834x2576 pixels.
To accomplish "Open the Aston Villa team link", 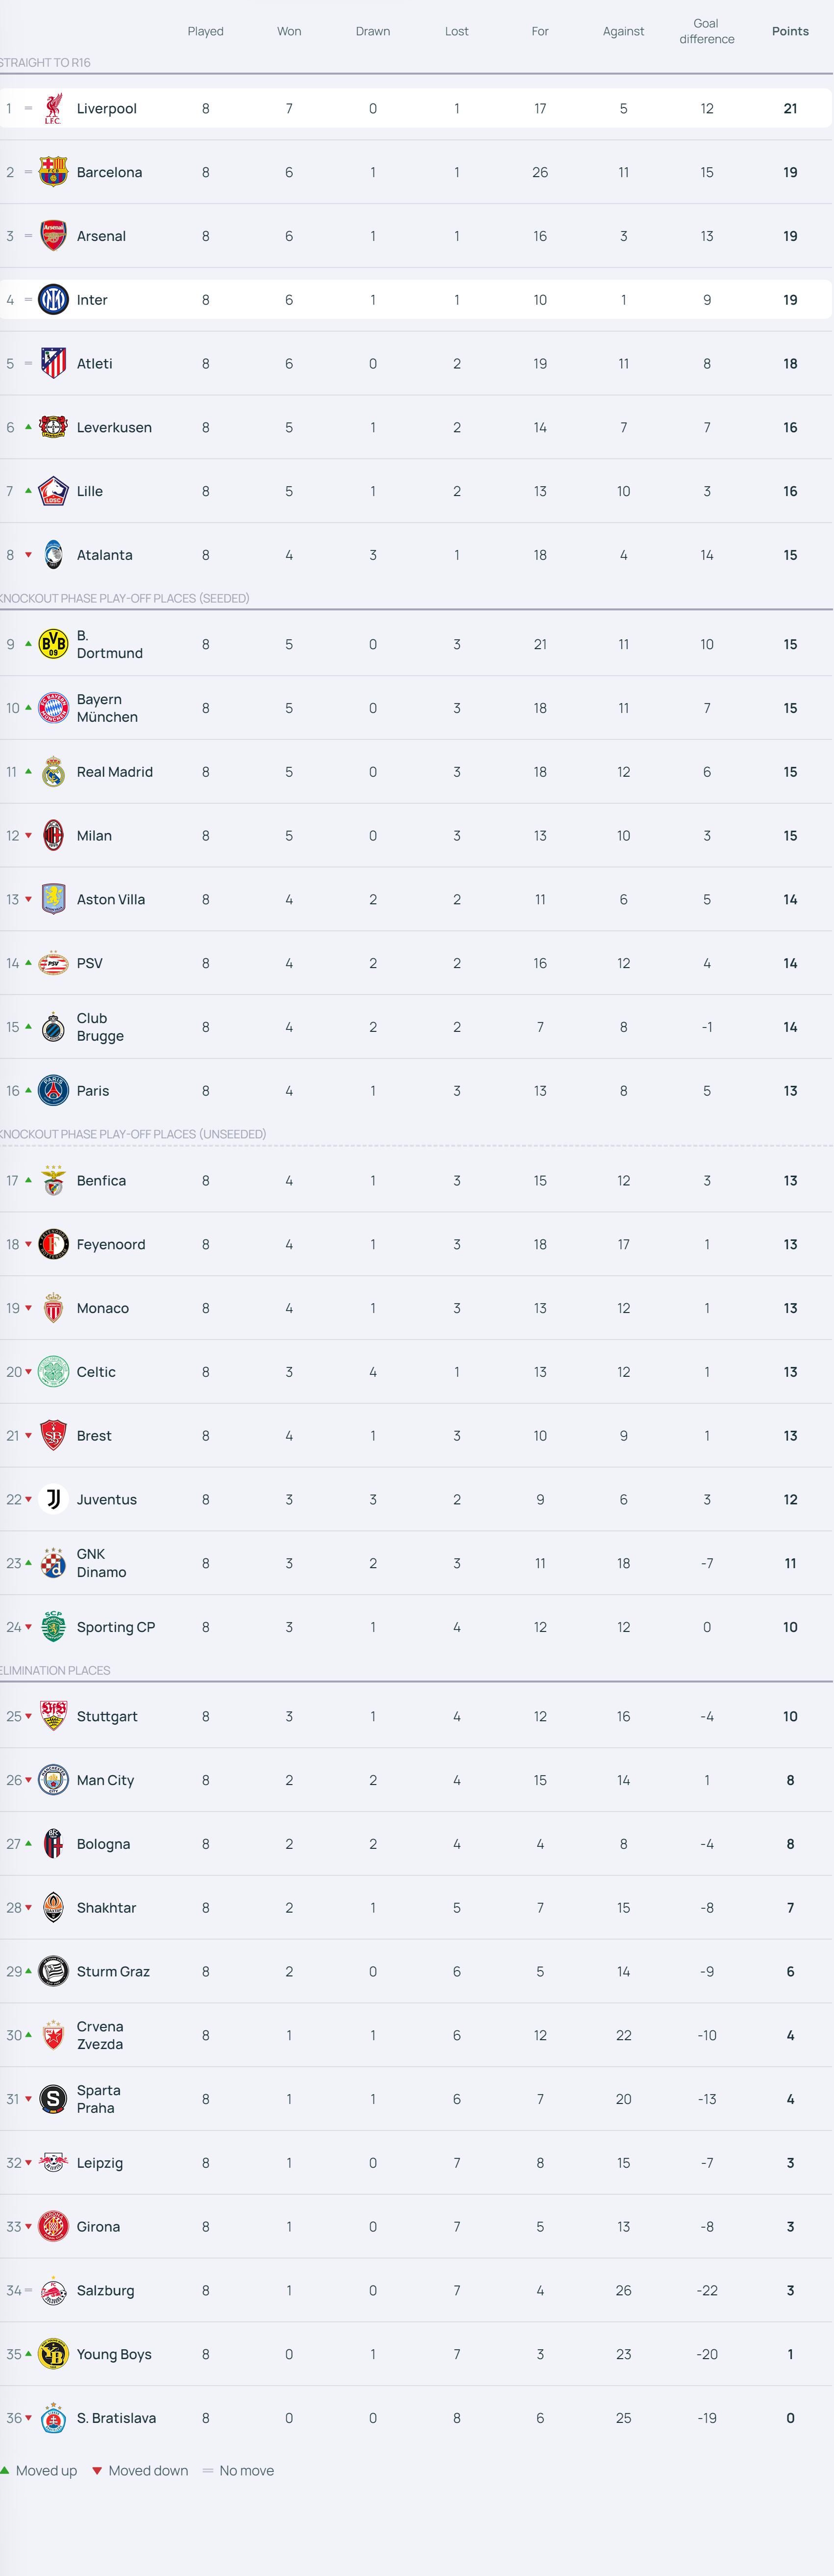I will pos(111,900).
